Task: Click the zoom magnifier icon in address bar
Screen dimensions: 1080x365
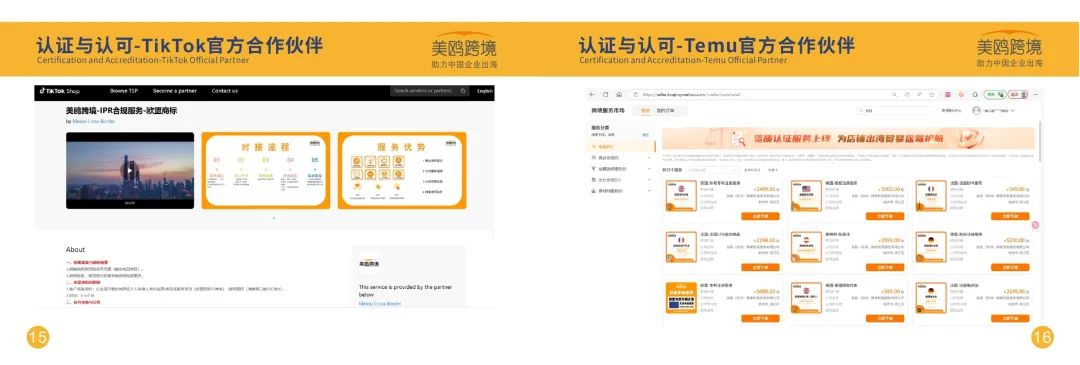Action: [x=895, y=94]
